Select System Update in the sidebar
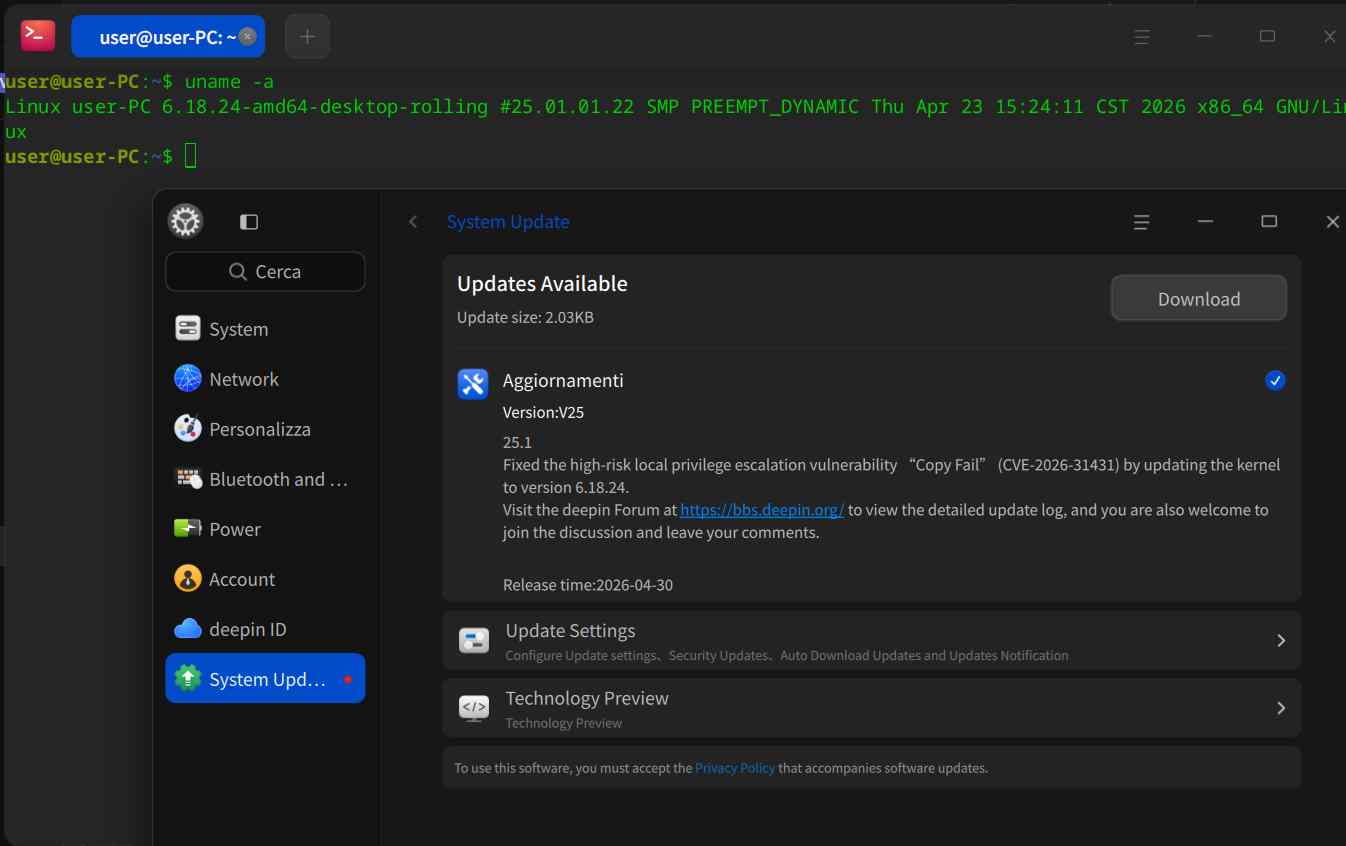The width and height of the screenshot is (1346, 846). click(265, 679)
